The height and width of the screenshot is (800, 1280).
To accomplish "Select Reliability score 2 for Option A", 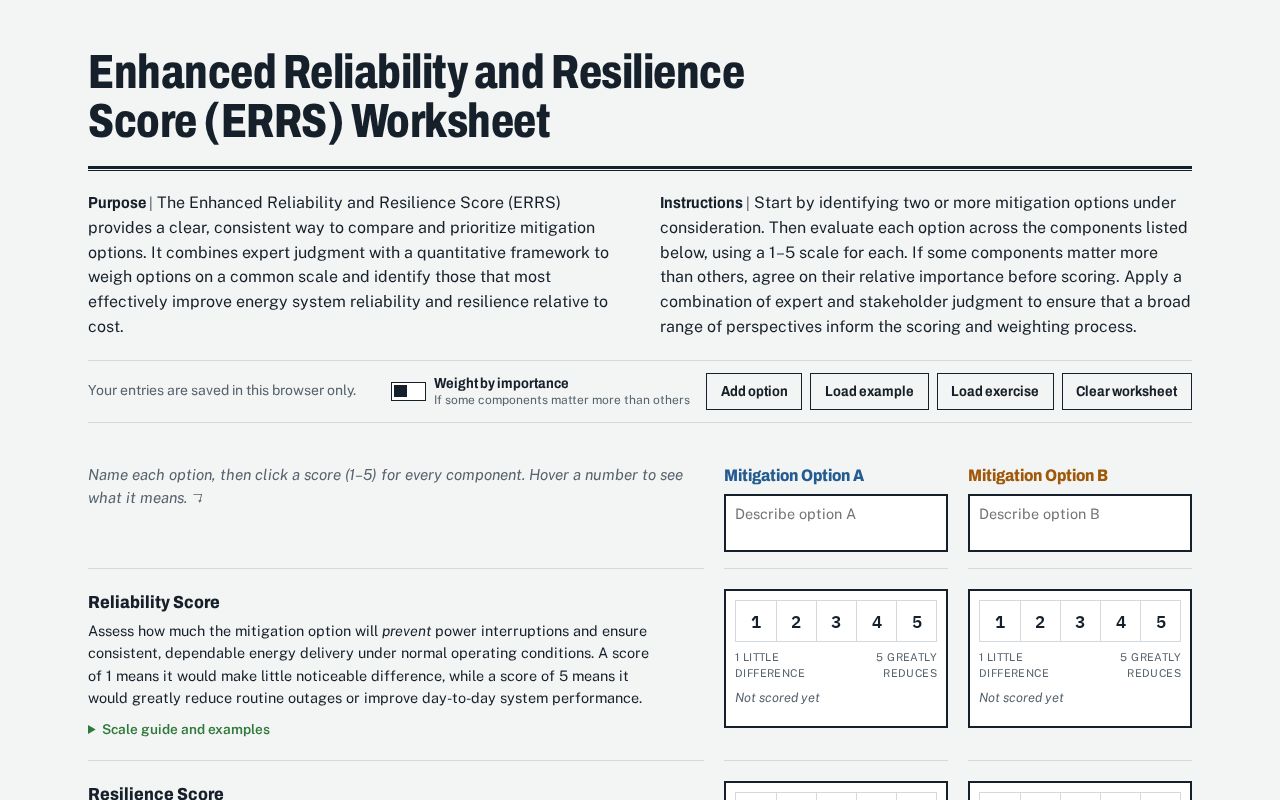I will point(796,621).
